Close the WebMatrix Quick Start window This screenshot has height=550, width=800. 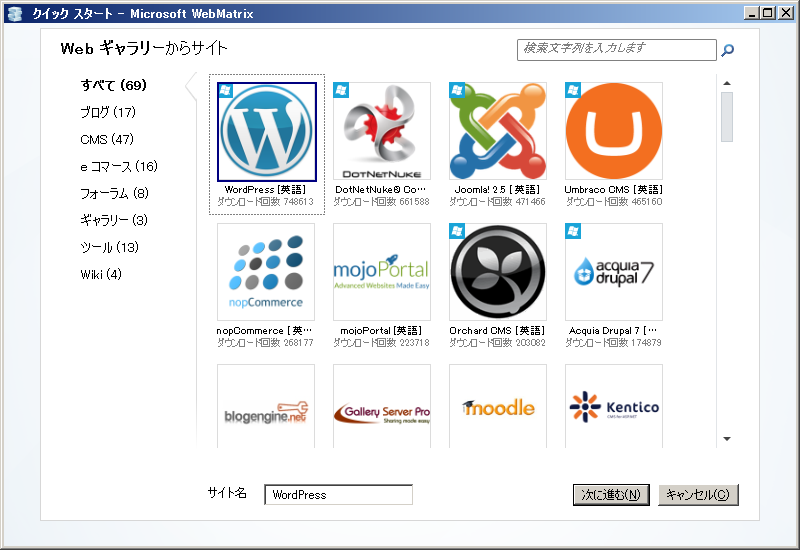coord(786,13)
